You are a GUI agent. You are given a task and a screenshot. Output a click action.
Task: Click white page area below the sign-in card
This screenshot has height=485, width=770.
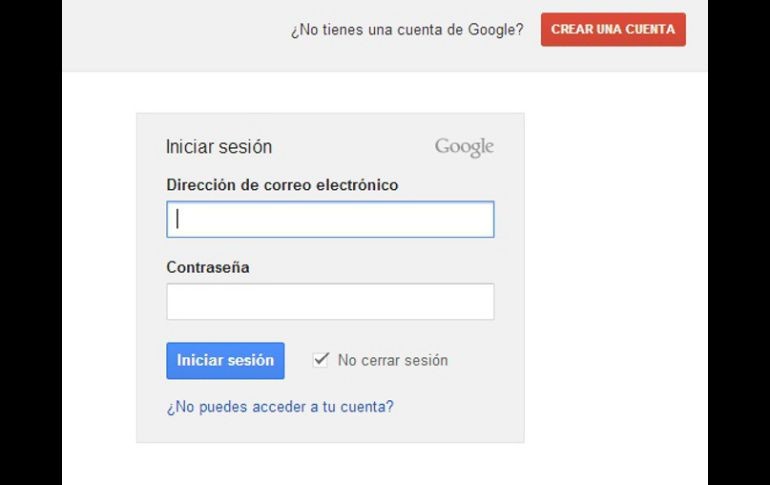point(330,464)
